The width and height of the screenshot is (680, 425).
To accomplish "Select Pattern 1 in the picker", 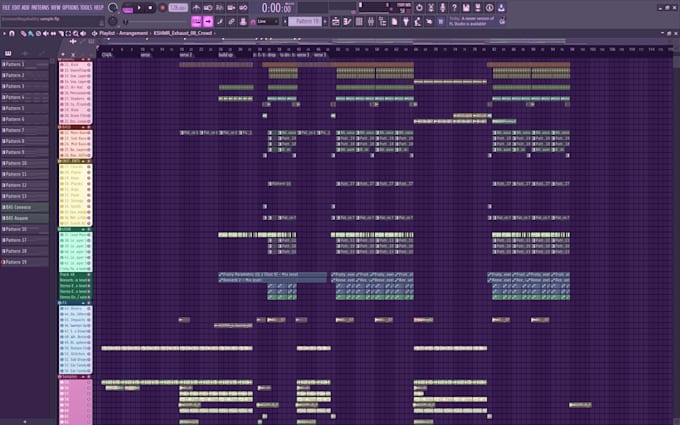I will pyautogui.click(x=25, y=64).
